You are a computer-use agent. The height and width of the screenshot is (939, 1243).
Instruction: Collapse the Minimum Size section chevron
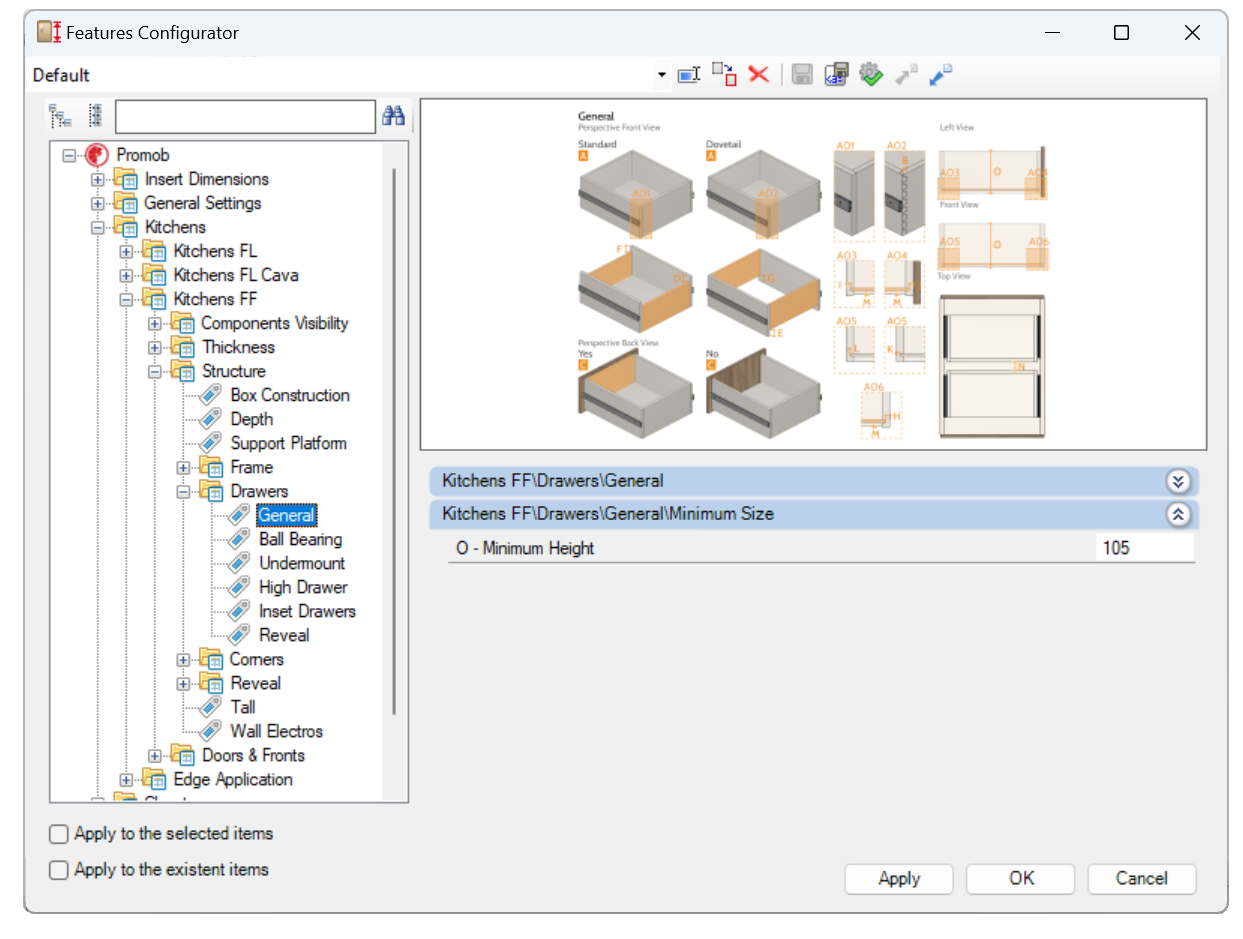tap(1178, 514)
